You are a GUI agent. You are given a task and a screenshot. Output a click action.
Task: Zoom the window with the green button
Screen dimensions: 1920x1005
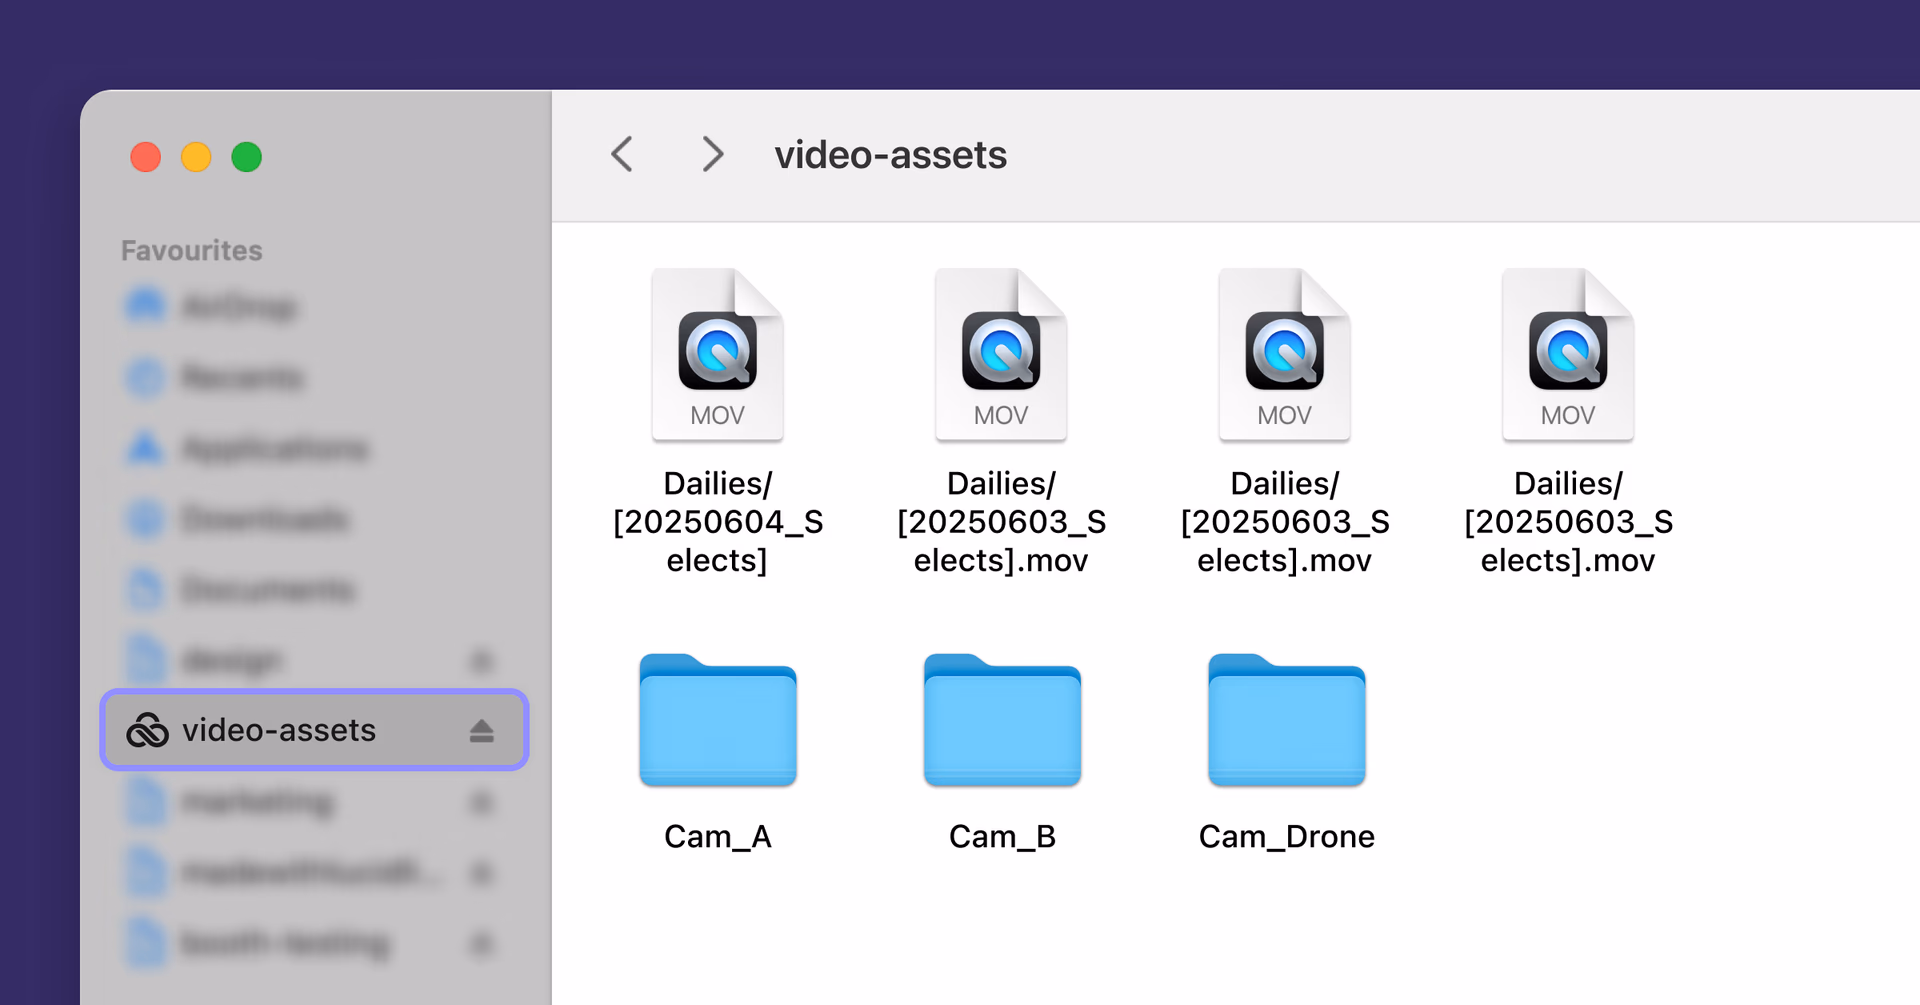point(247,157)
